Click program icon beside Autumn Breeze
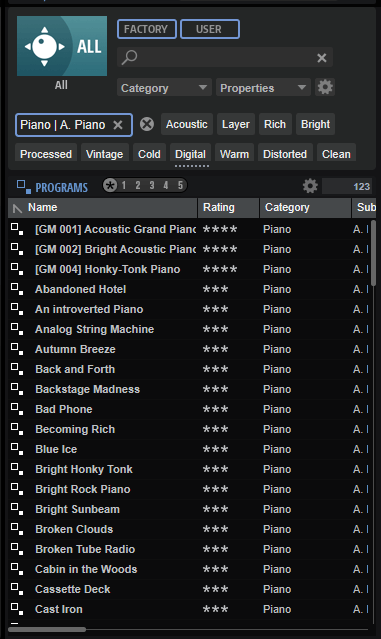381x639 pixels. (17, 349)
